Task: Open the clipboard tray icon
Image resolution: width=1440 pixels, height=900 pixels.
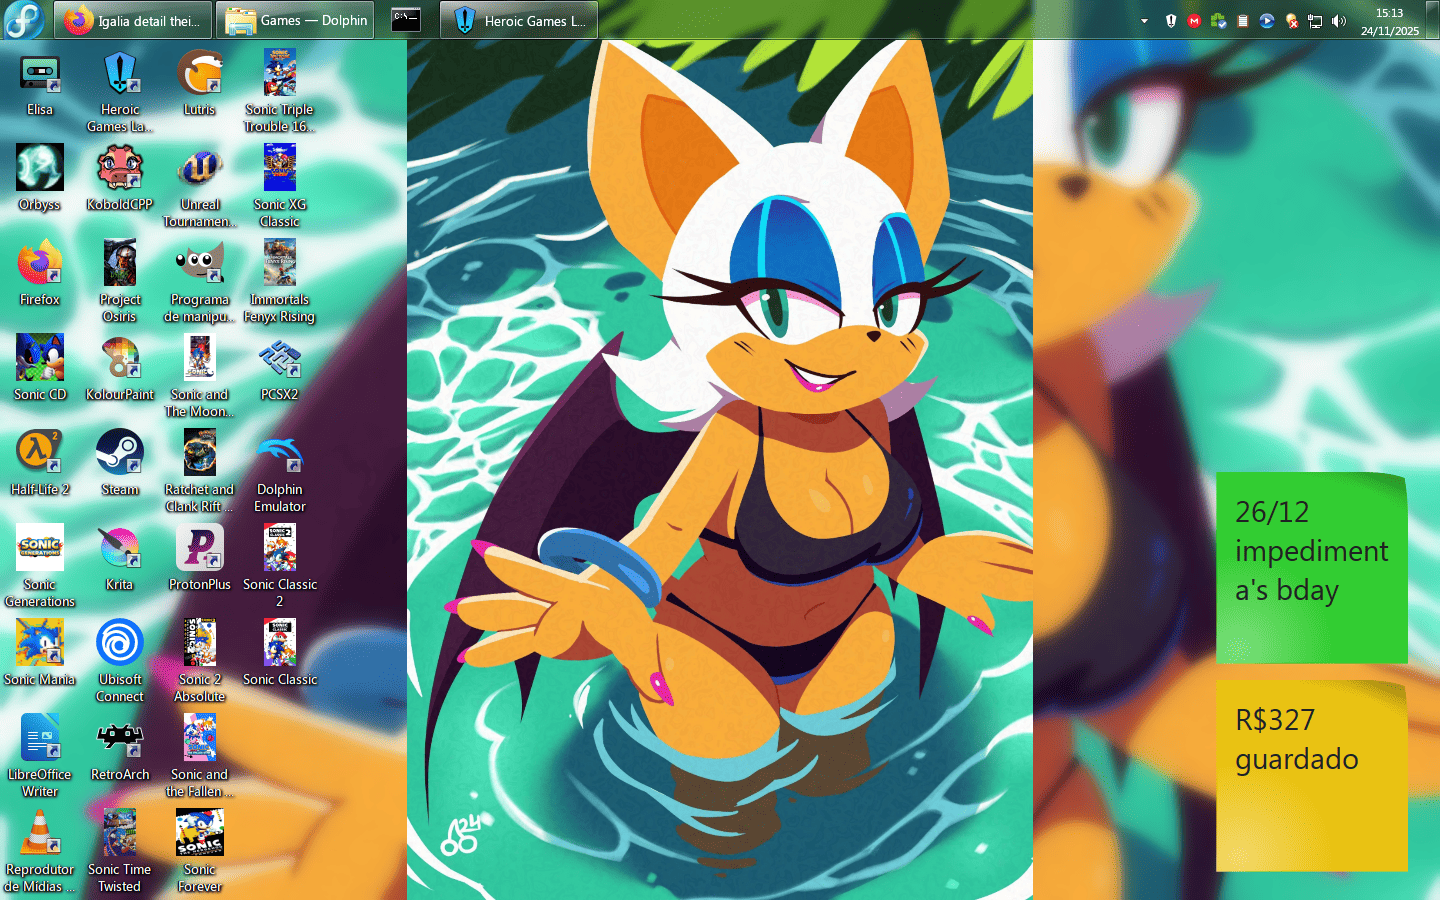Action: point(1242,21)
